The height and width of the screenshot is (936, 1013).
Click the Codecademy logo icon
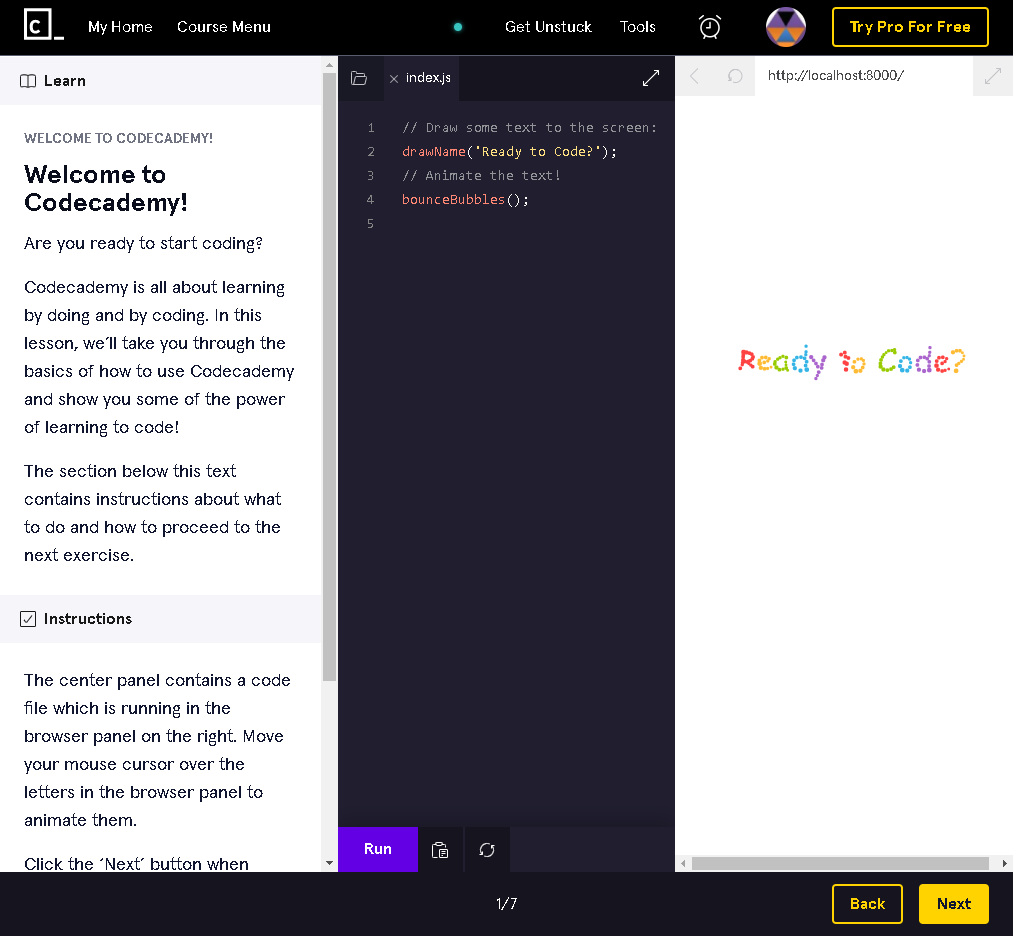(x=43, y=25)
